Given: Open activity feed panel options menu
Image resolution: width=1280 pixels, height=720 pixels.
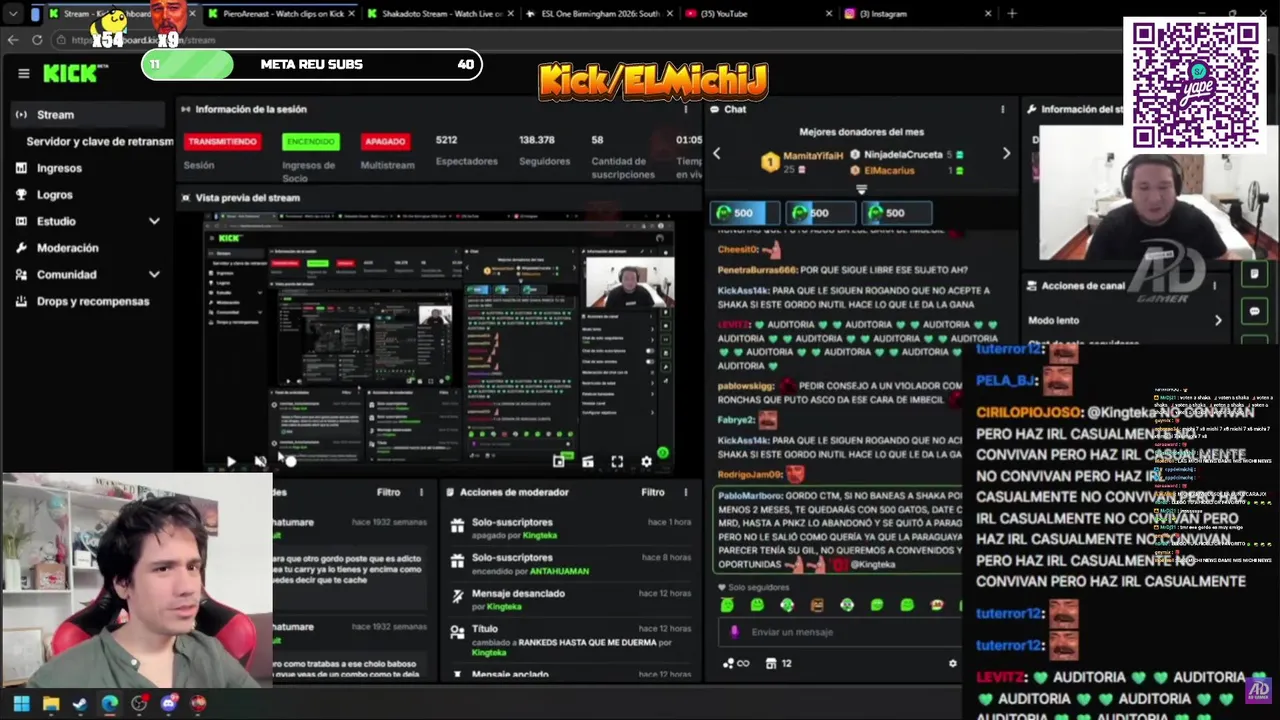Looking at the screenshot, I should click(x=421, y=492).
